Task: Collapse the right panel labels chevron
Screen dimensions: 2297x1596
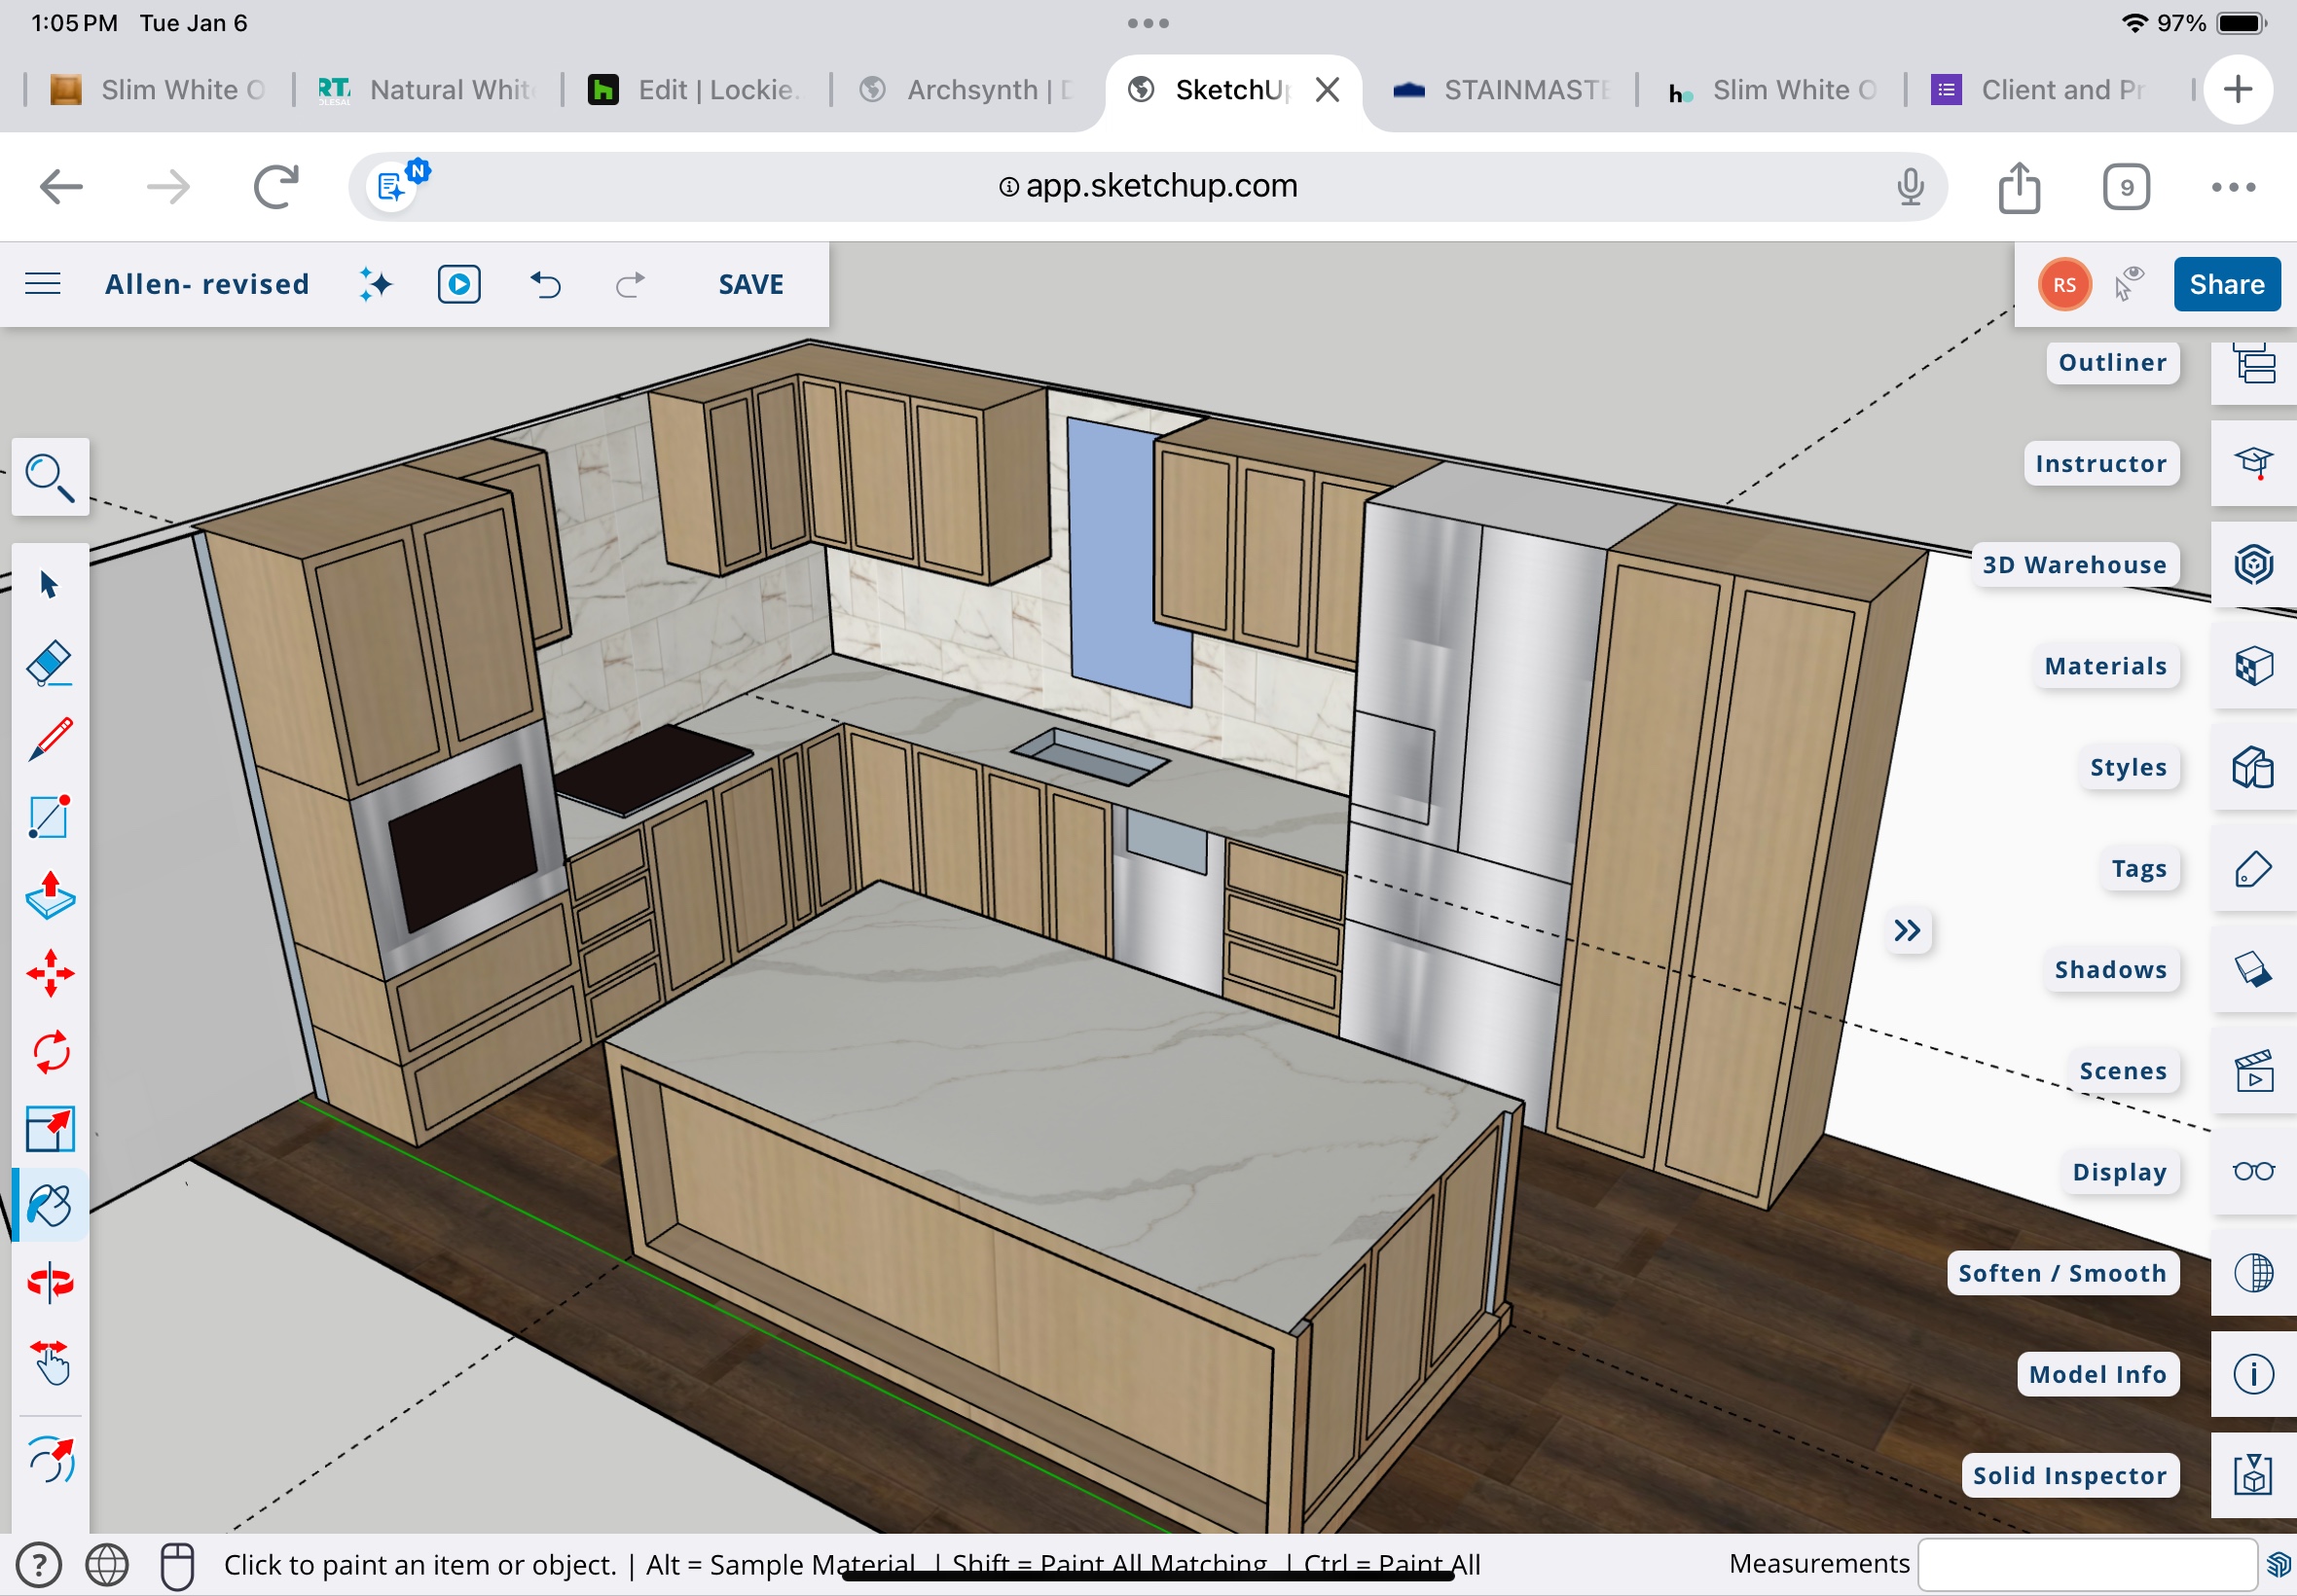Action: (x=1906, y=931)
